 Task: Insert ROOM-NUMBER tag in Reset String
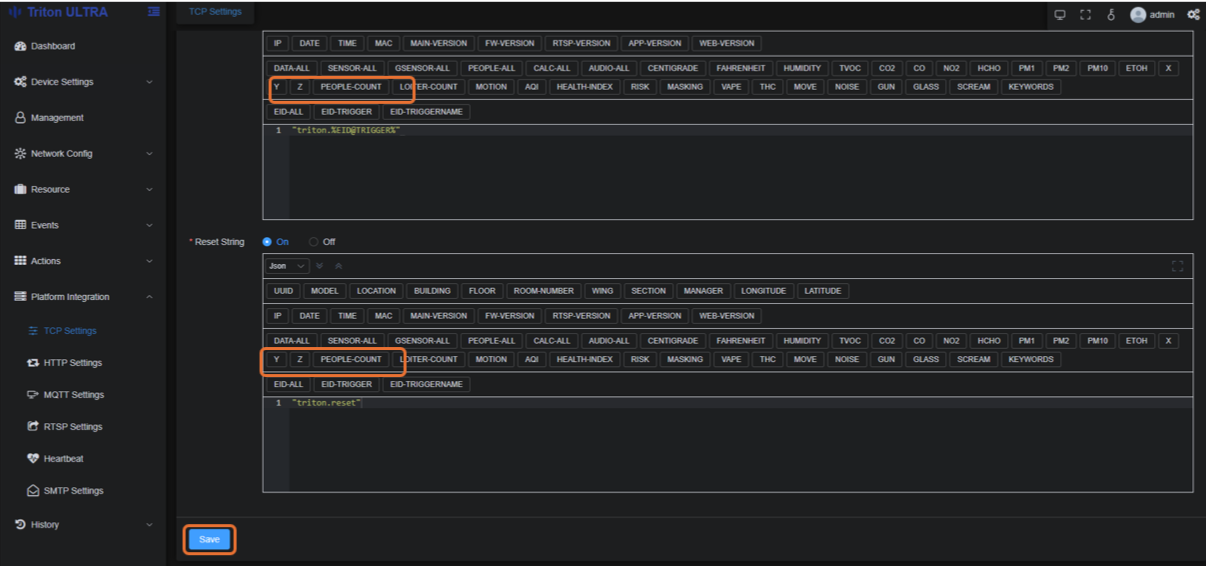[543, 291]
